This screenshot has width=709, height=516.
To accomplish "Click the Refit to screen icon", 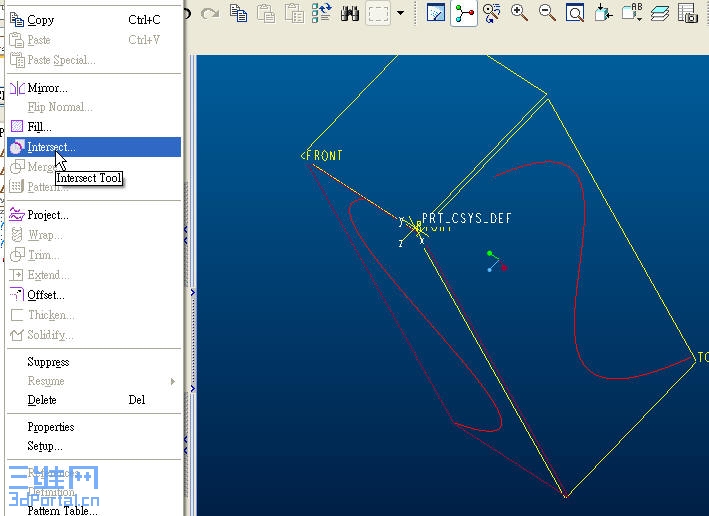I will [575, 13].
